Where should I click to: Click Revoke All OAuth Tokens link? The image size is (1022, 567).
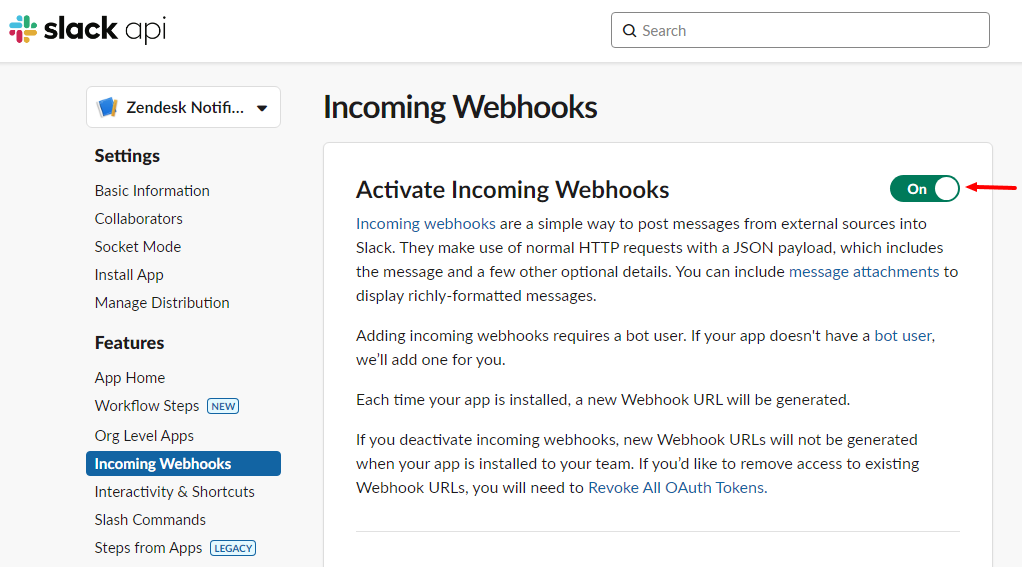[x=676, y=488]
